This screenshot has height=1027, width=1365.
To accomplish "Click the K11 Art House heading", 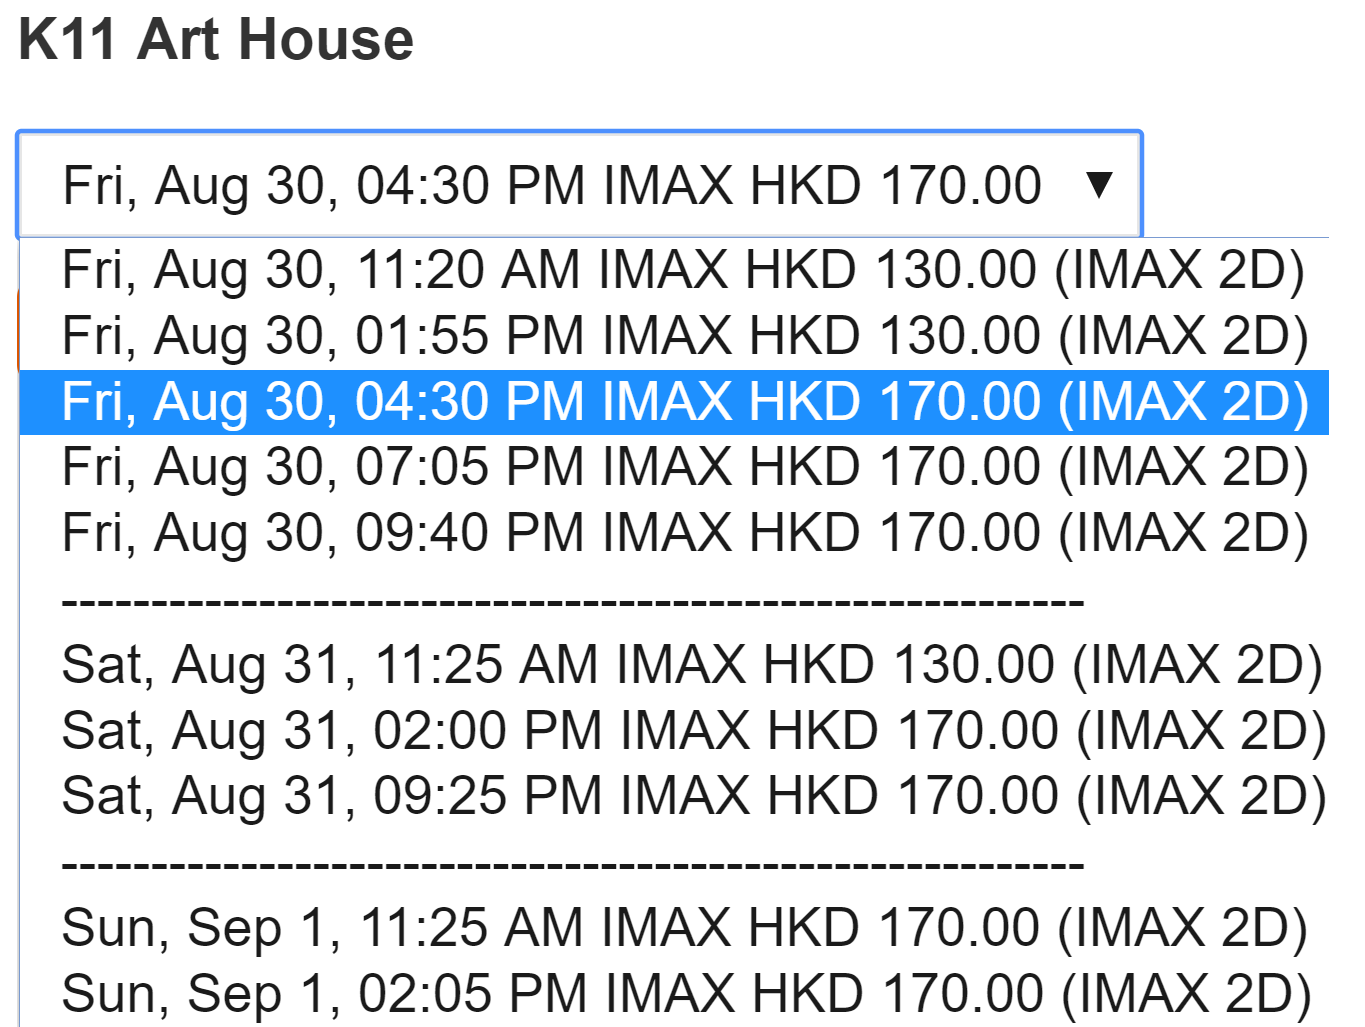I will pyautogui.click(x=216, y=40).
